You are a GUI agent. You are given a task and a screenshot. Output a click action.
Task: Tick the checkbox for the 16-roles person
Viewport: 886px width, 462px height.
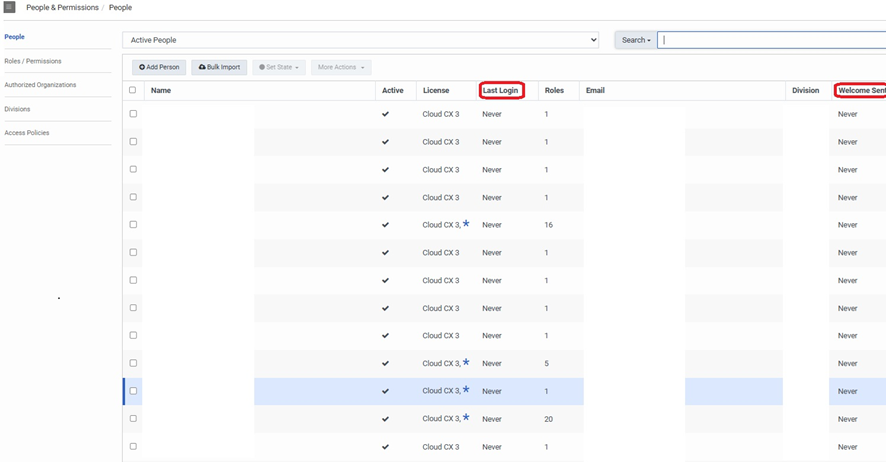(x=133, y=224)
